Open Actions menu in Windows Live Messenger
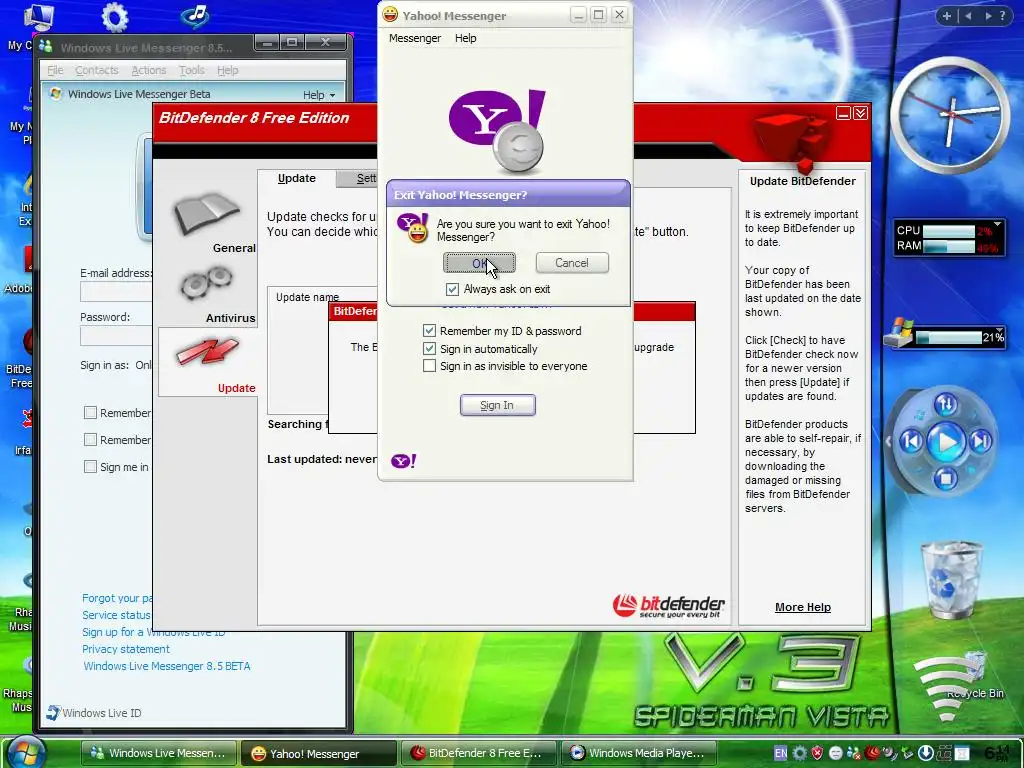 pyautogui.click(x=149, y=70)
